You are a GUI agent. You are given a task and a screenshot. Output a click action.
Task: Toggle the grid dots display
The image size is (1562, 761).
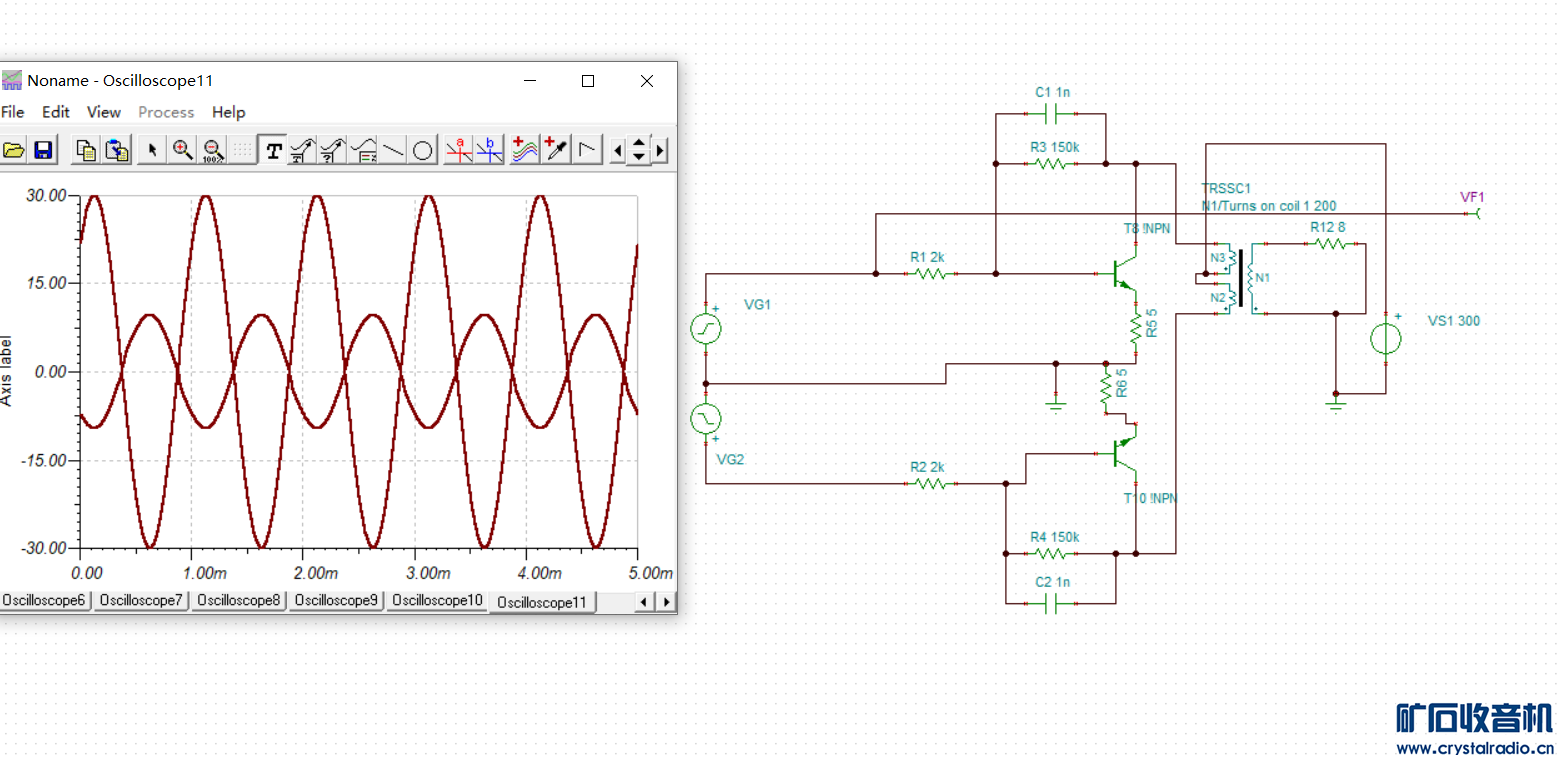241,150
